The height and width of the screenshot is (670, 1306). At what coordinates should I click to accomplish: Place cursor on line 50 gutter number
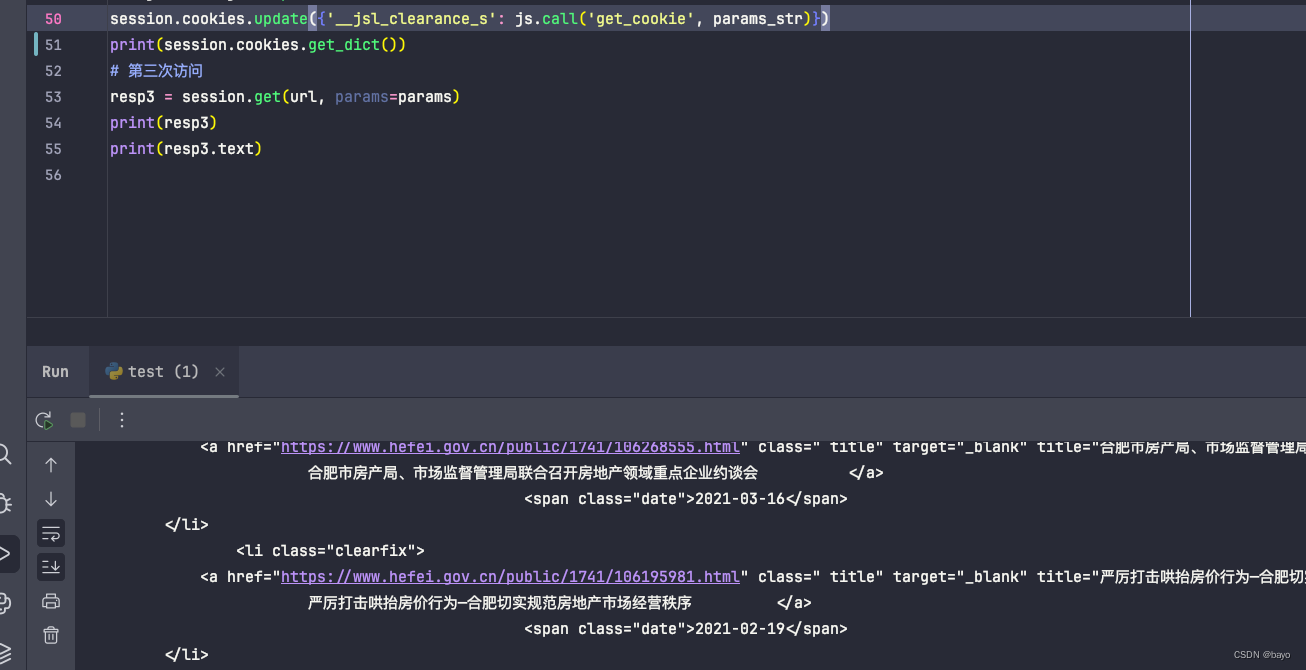pos(53,19)
